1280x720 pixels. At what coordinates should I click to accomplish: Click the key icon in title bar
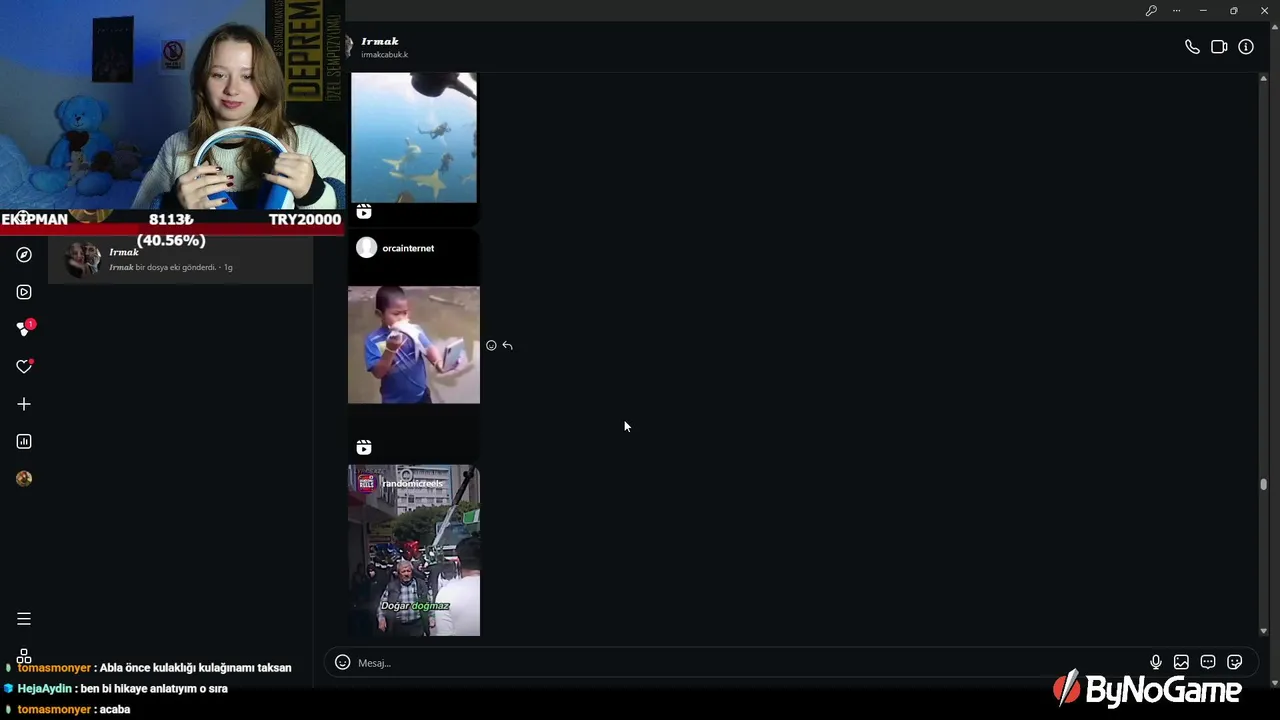1151,10
